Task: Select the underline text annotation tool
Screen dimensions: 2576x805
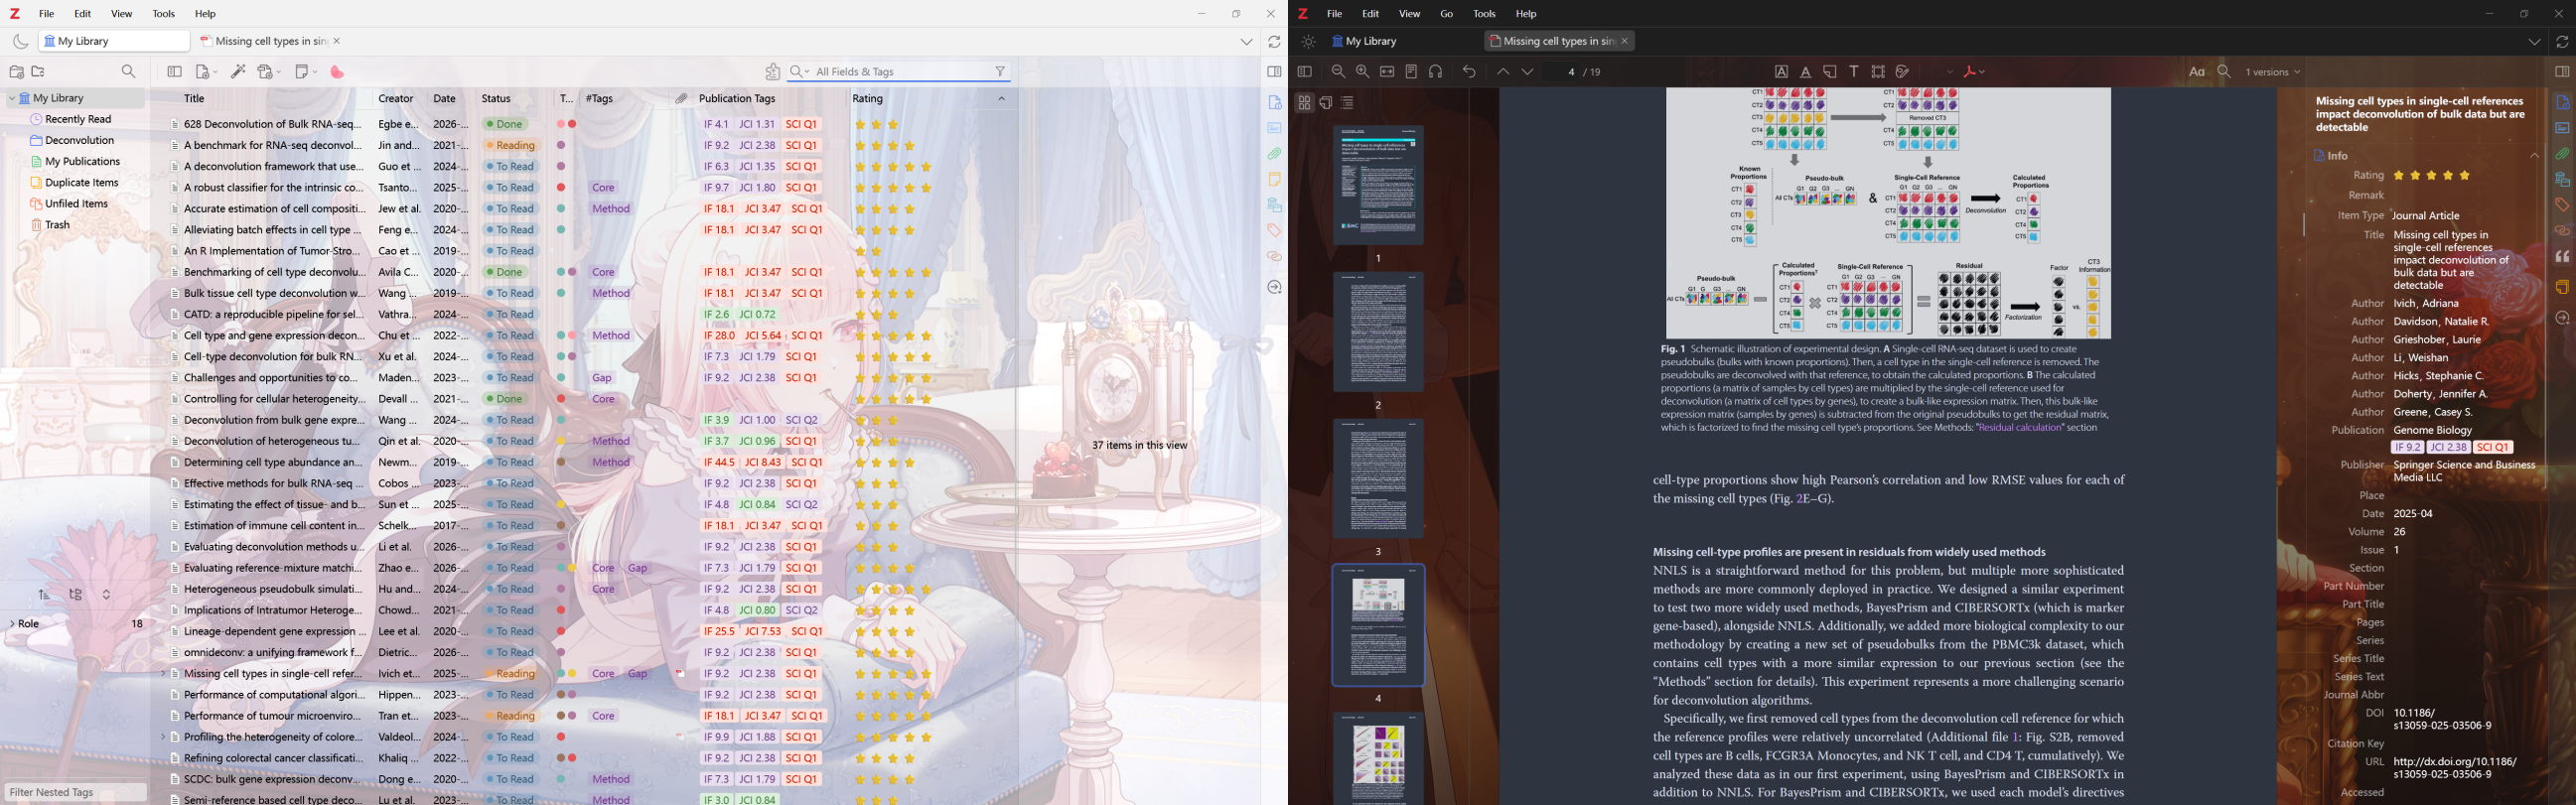Action: click(x=1806, y=72)
